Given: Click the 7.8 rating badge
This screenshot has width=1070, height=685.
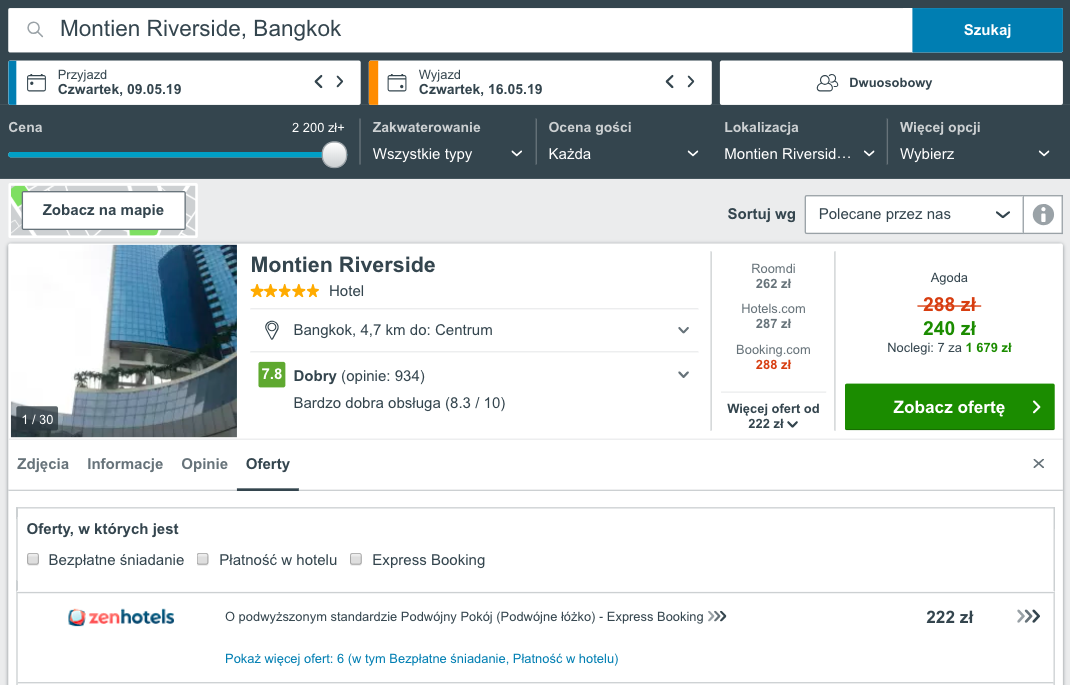Looking at the screenshot, I should pyautogui.click(x=272, y=375).
